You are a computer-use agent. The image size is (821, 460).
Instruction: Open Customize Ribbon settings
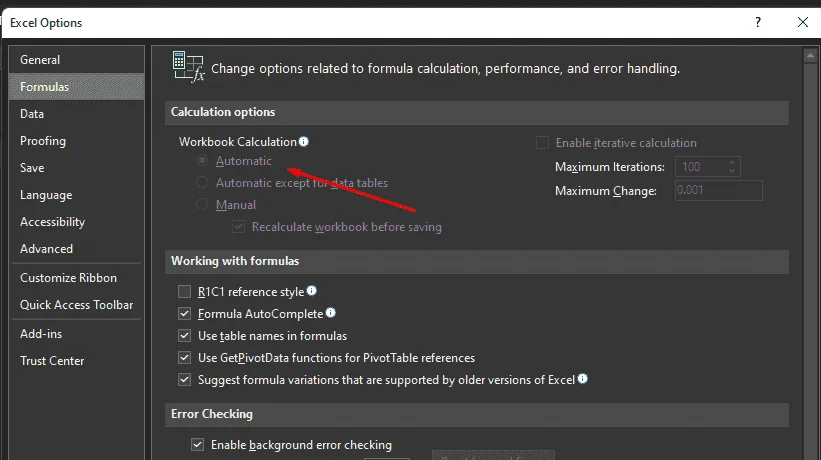(76, 278)
